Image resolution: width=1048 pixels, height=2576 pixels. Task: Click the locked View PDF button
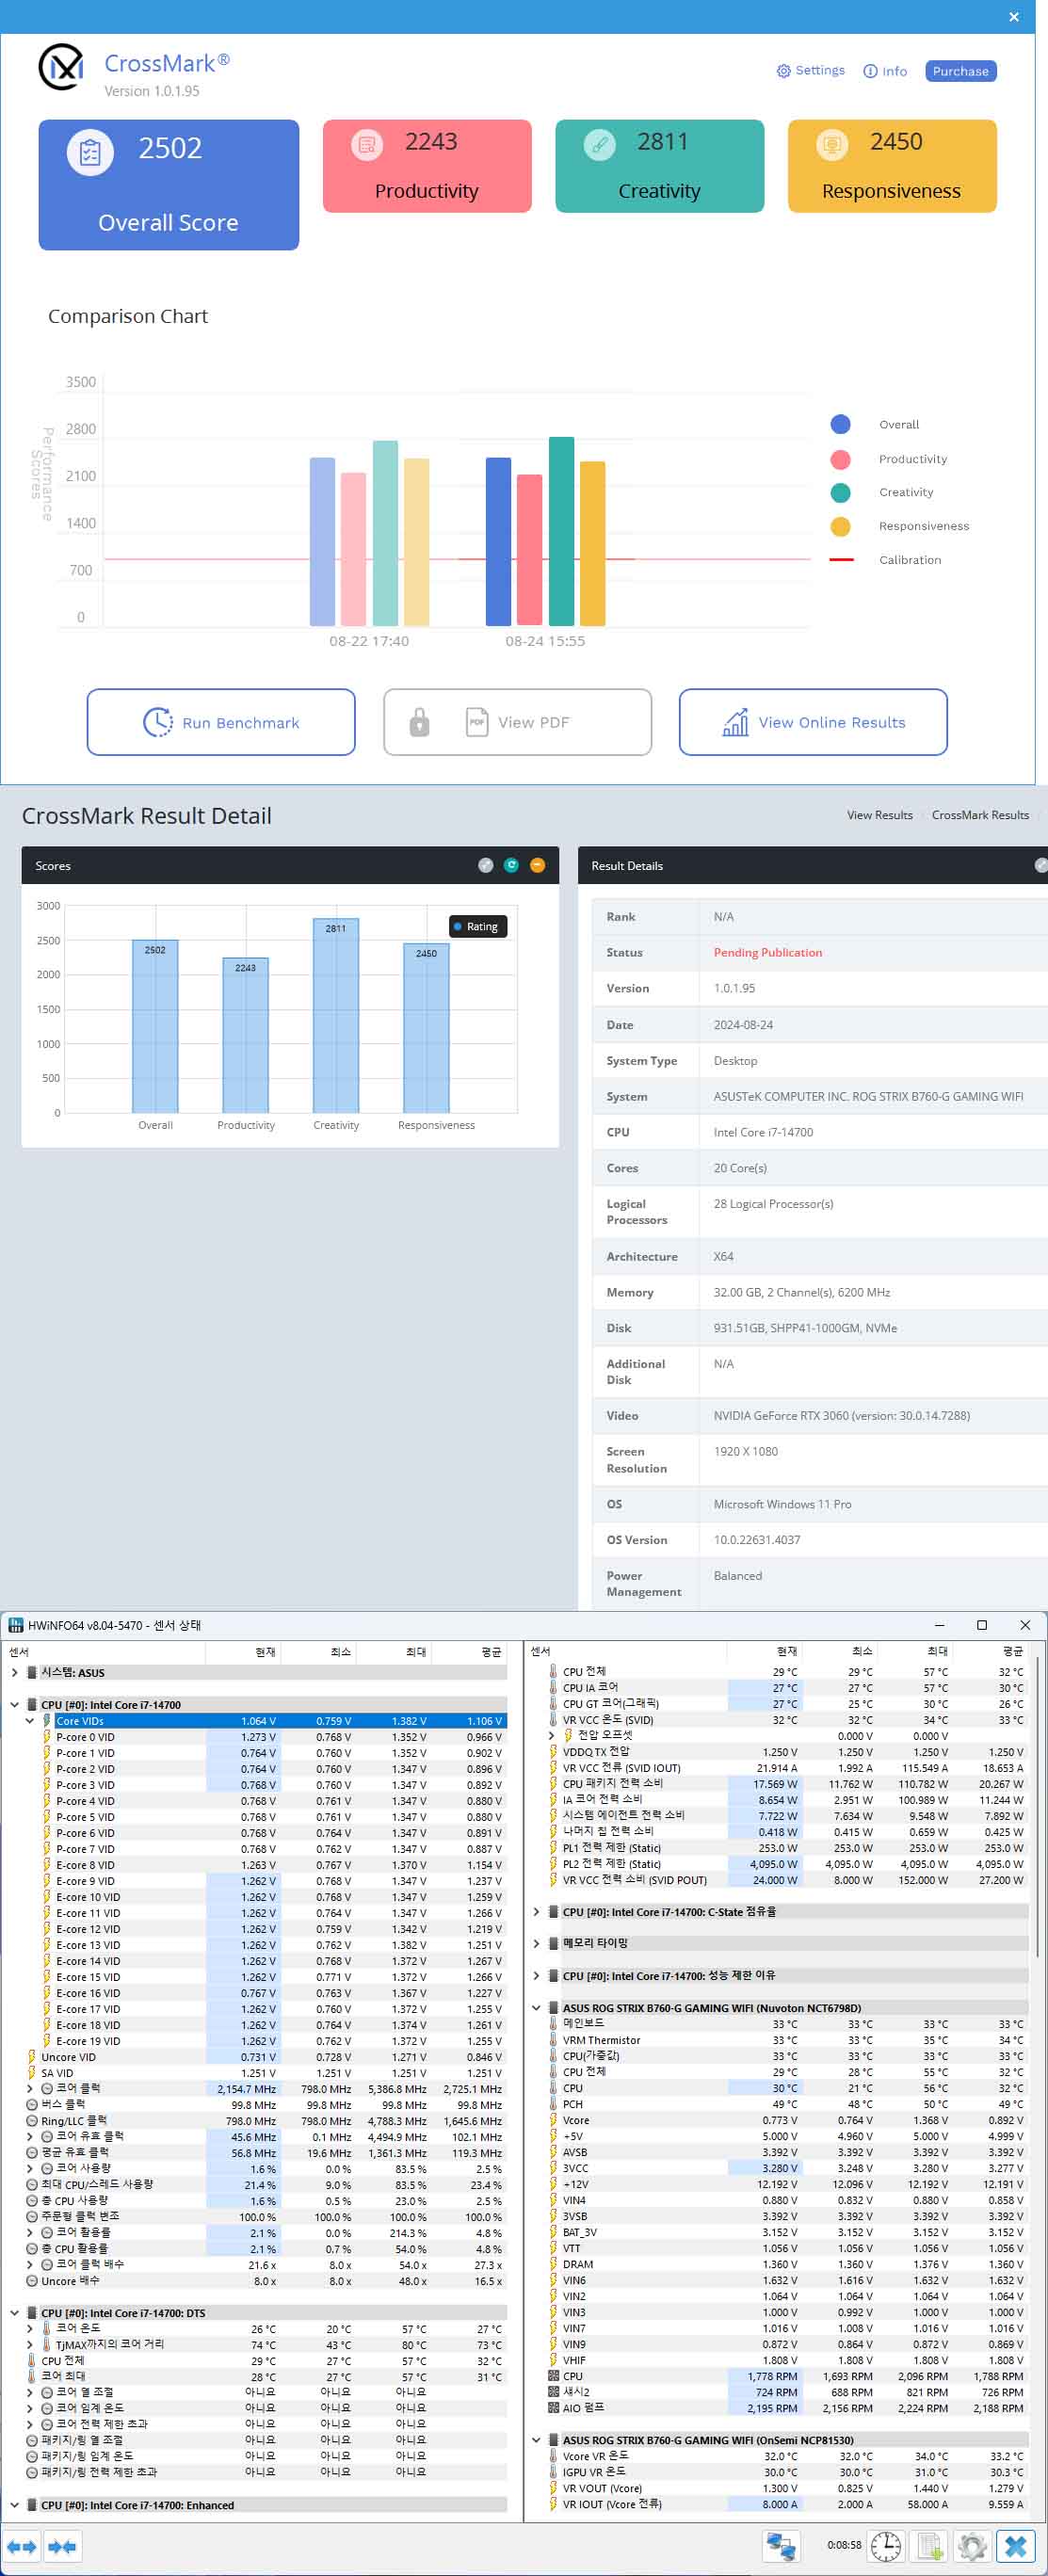[x=517, y=722]
